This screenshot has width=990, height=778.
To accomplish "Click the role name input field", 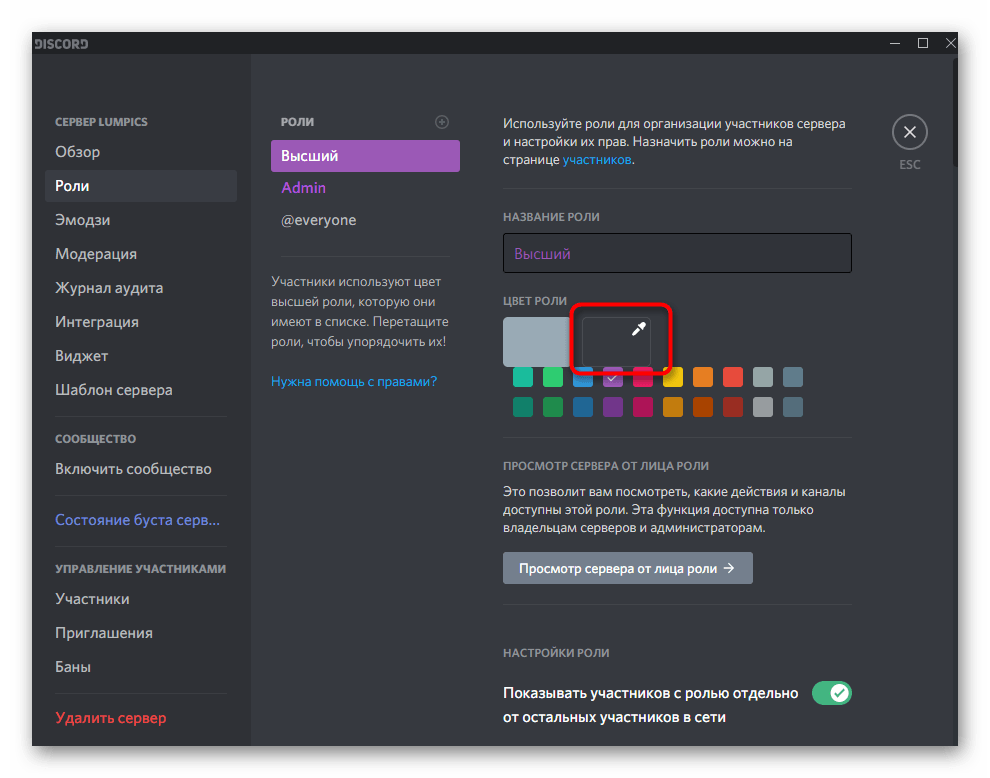I will 677,254.
